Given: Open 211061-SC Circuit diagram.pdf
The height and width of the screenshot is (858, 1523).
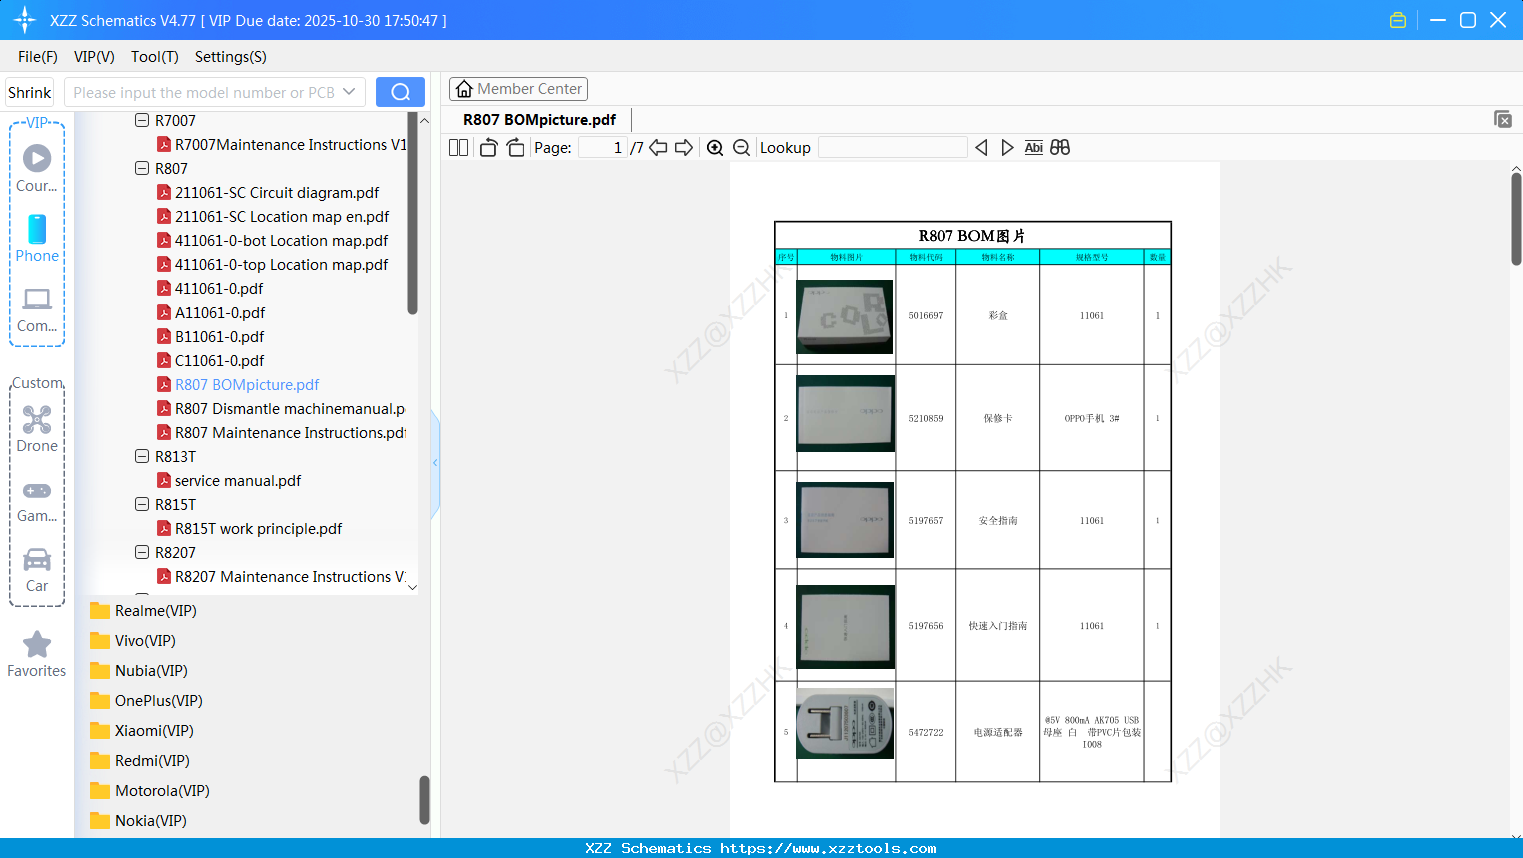Looking at the screenshot, I should pyautogui.click(x=277, y=192).
